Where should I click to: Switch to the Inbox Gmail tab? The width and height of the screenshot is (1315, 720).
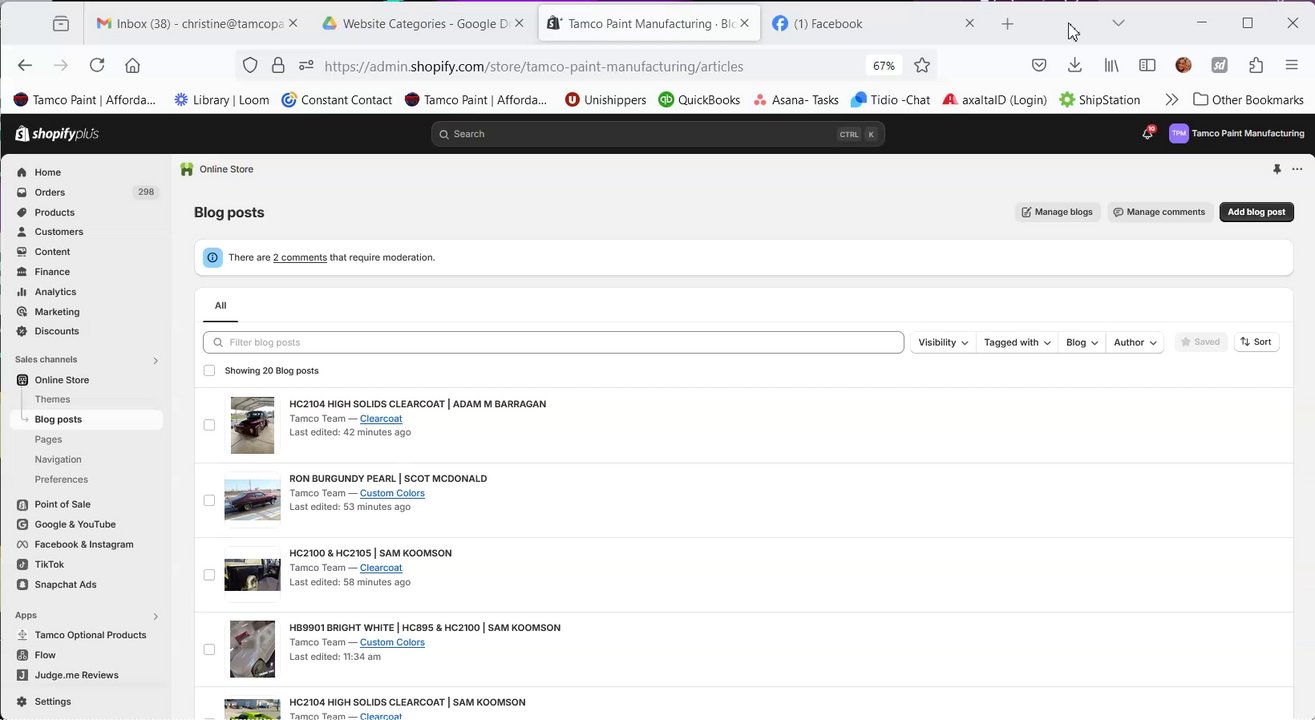point(198,23)
